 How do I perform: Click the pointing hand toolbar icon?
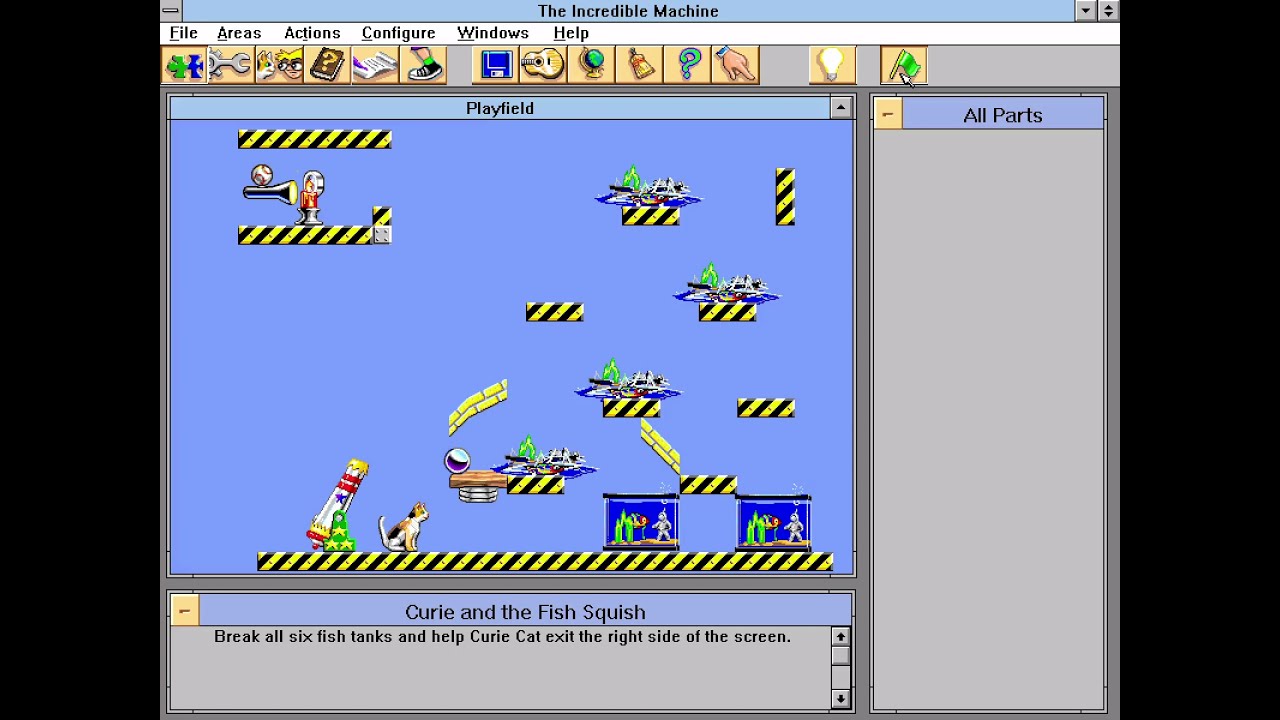pyautogui.click(x=735, y=65)
